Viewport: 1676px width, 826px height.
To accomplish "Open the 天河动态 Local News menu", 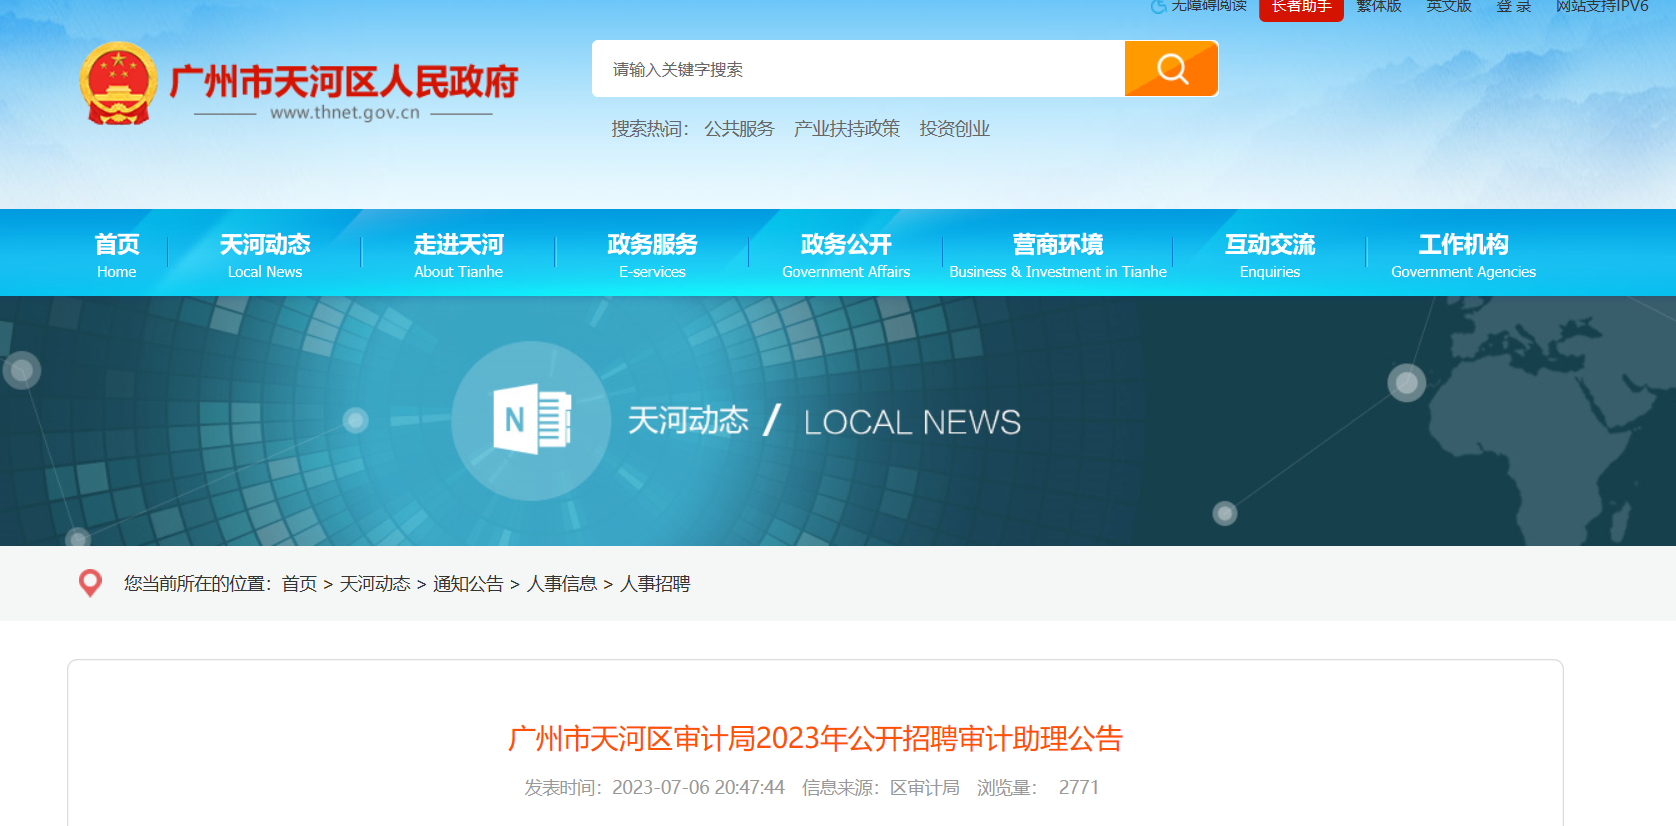I will coord(264,255).
